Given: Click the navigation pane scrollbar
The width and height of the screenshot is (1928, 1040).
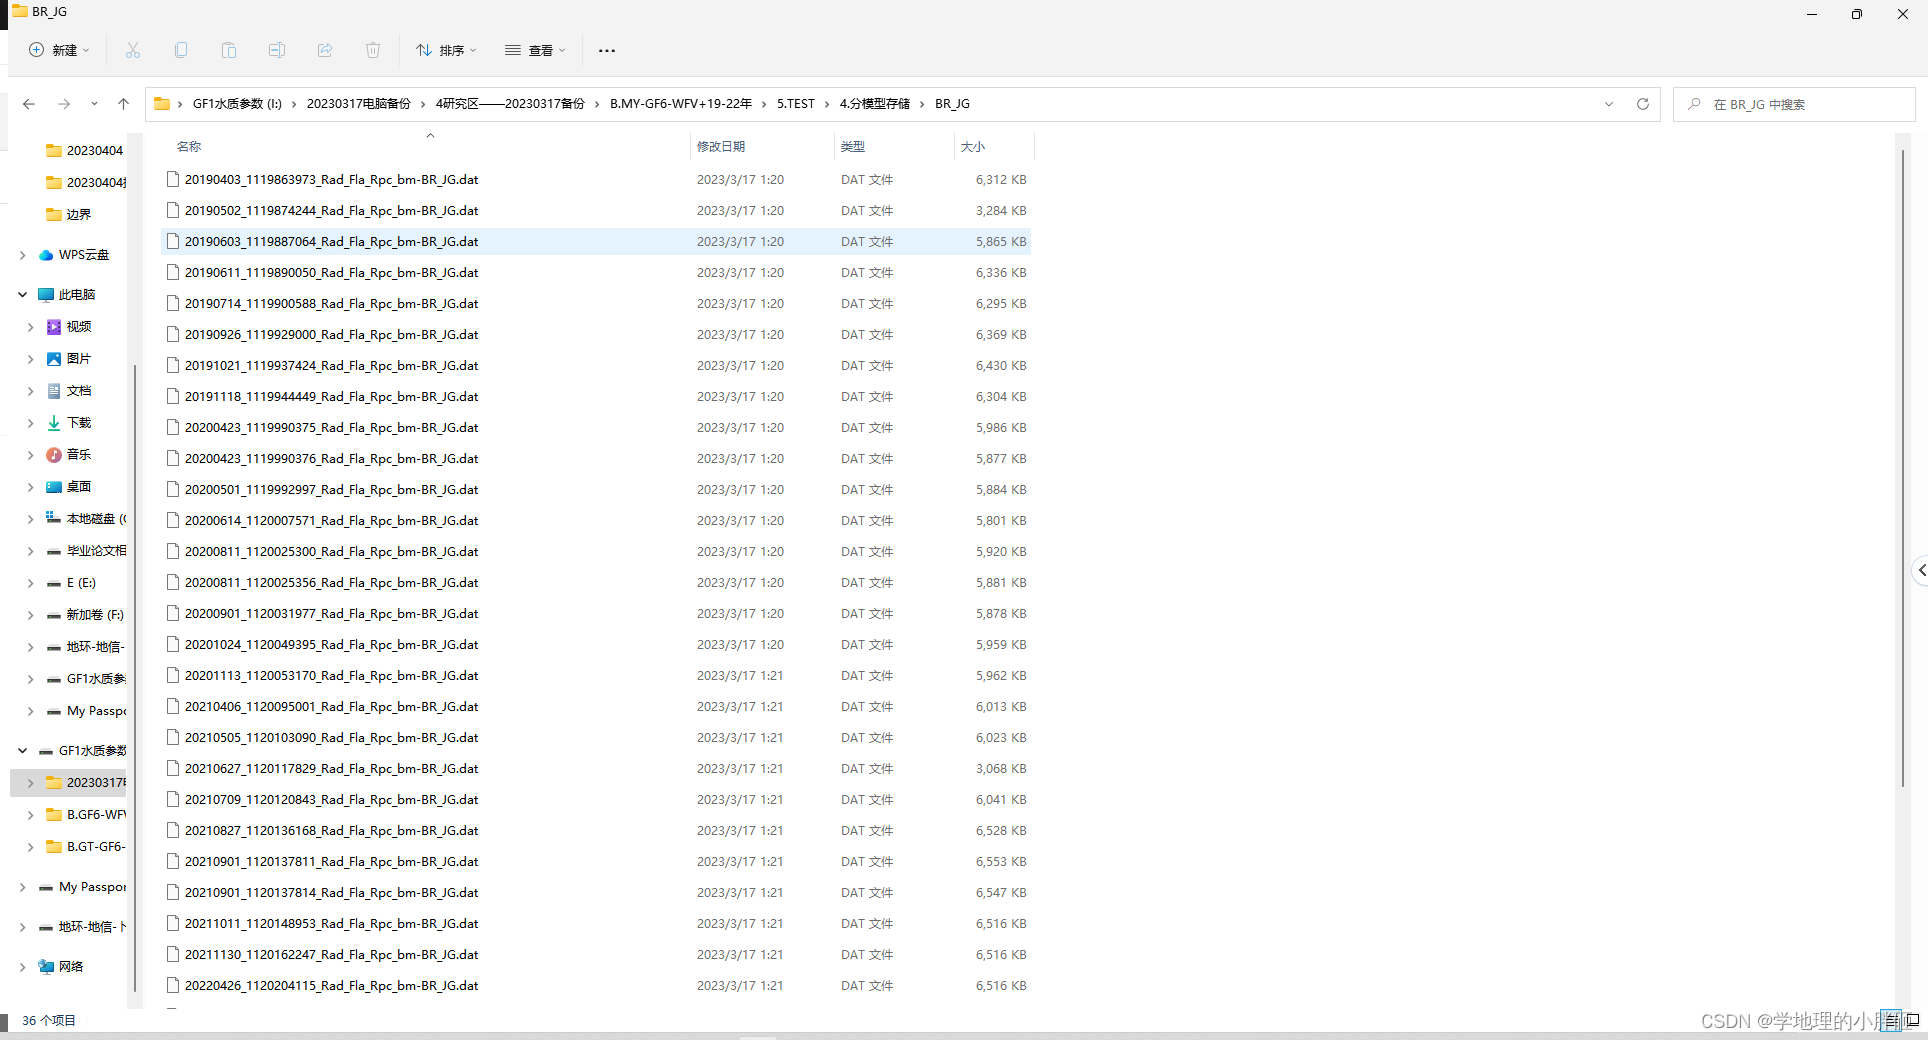Looking at the screenshot, I should (x=133, y=678).
